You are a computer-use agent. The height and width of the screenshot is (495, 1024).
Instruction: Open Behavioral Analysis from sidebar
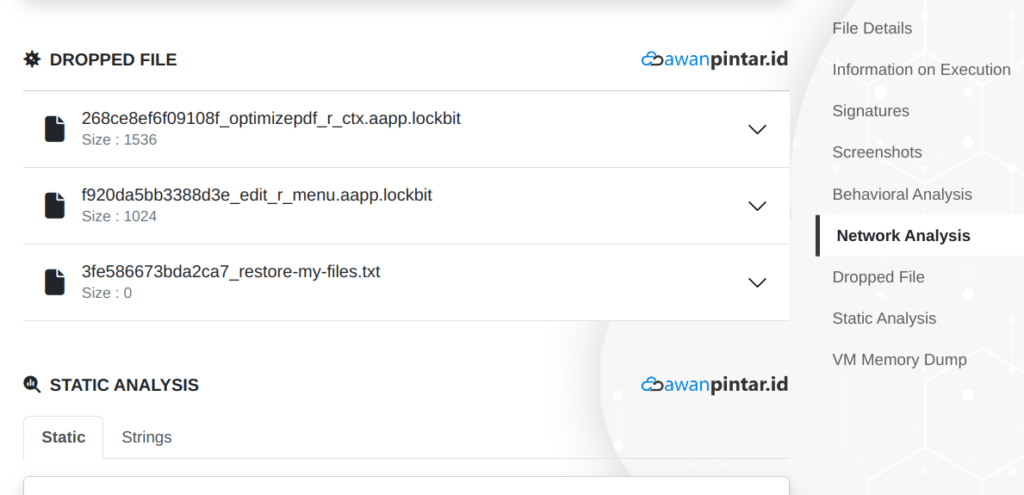tap(902, 194)
